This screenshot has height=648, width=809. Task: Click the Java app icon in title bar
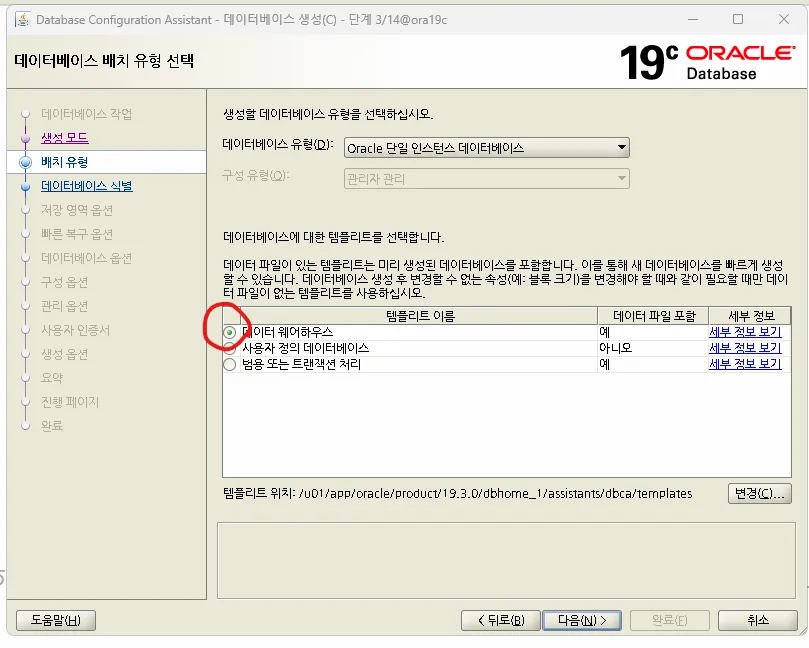[22, 20]
